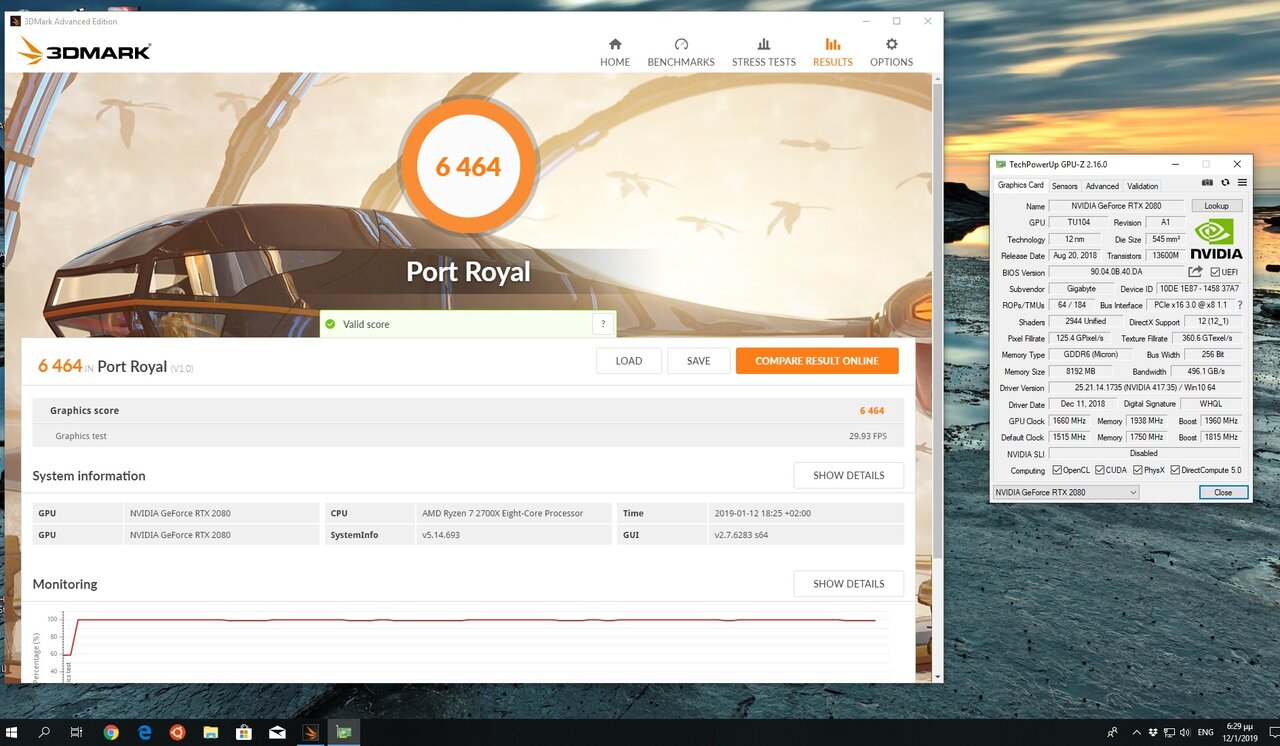Click the SAVE button
Screen dimensions: 1280x746
(x=699, y=361)
